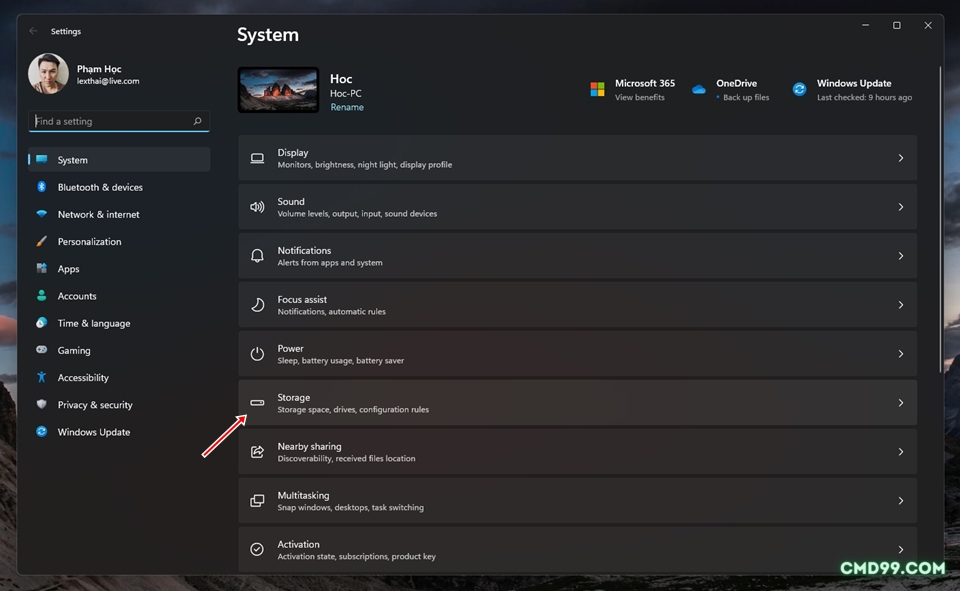Screen dimensions: 960x591
Task: Expand the Nearby sharing row chevron
Action: (x=901, y=452)
